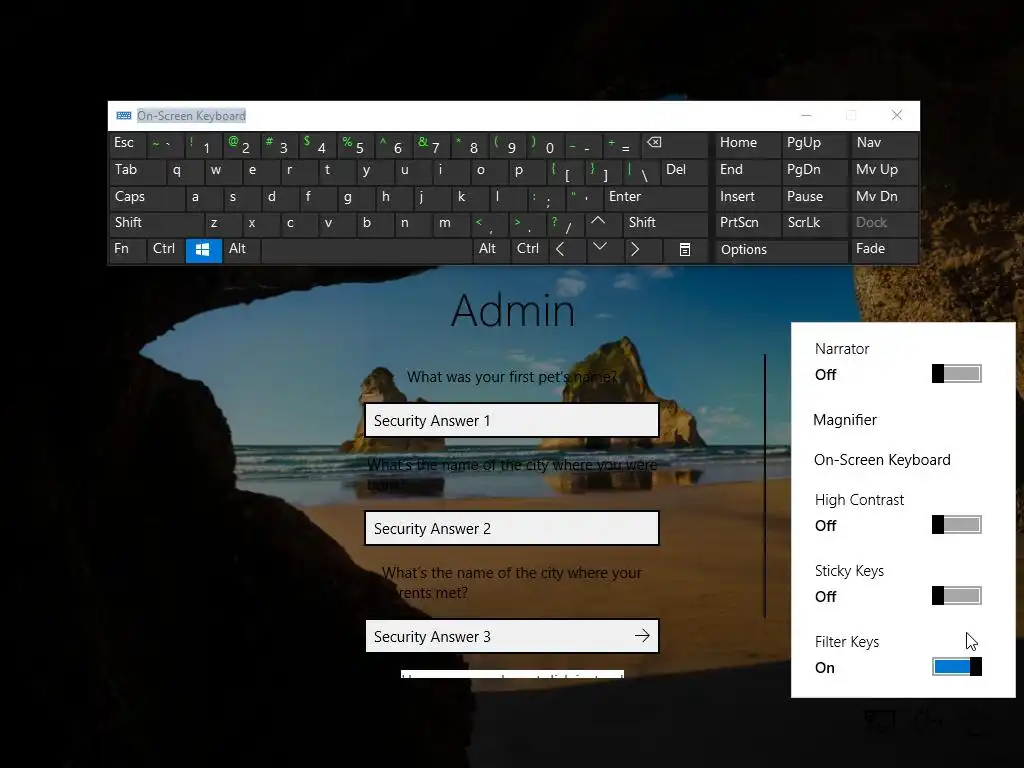The width and height of the screenshot is (1024, 768).
Task: Enable High Contrast toggle
Action: click(x=956, y=524)
